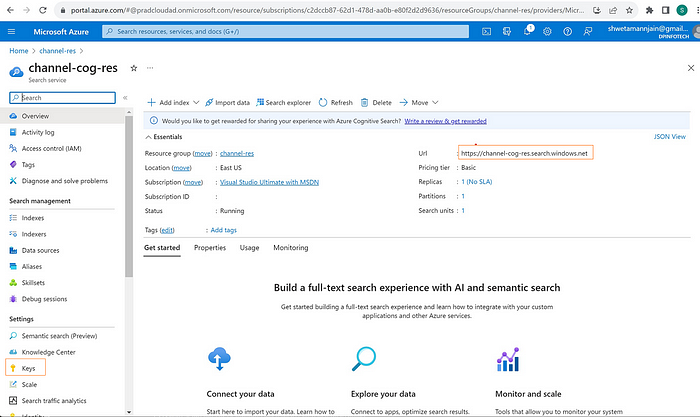The image size is (700, 417).
Task: Click Delete in the toolbar
Action: click(376, 103)
